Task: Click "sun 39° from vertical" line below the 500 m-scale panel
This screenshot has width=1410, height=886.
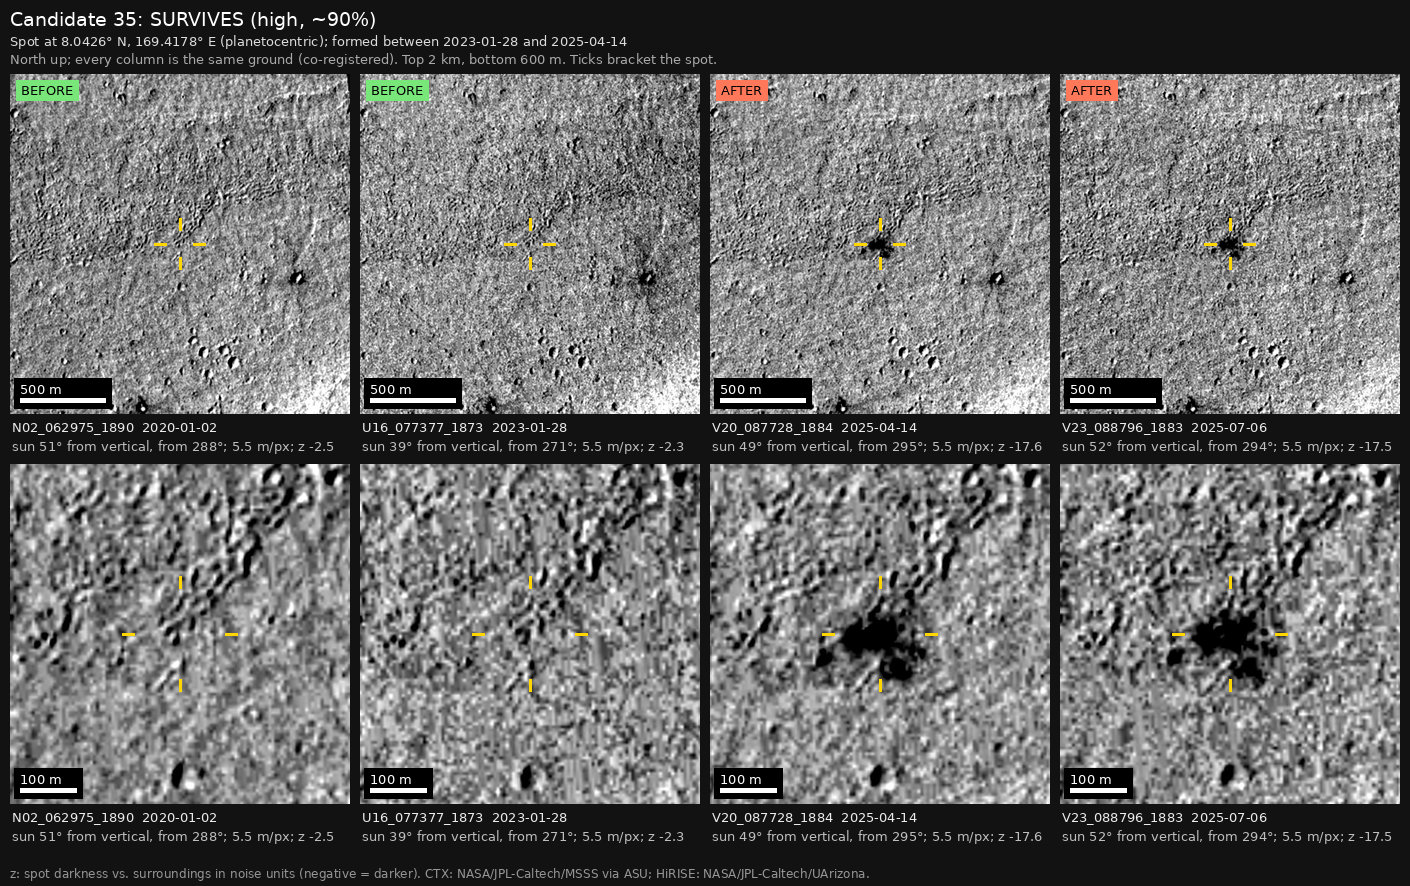Action: coord(523,447)
